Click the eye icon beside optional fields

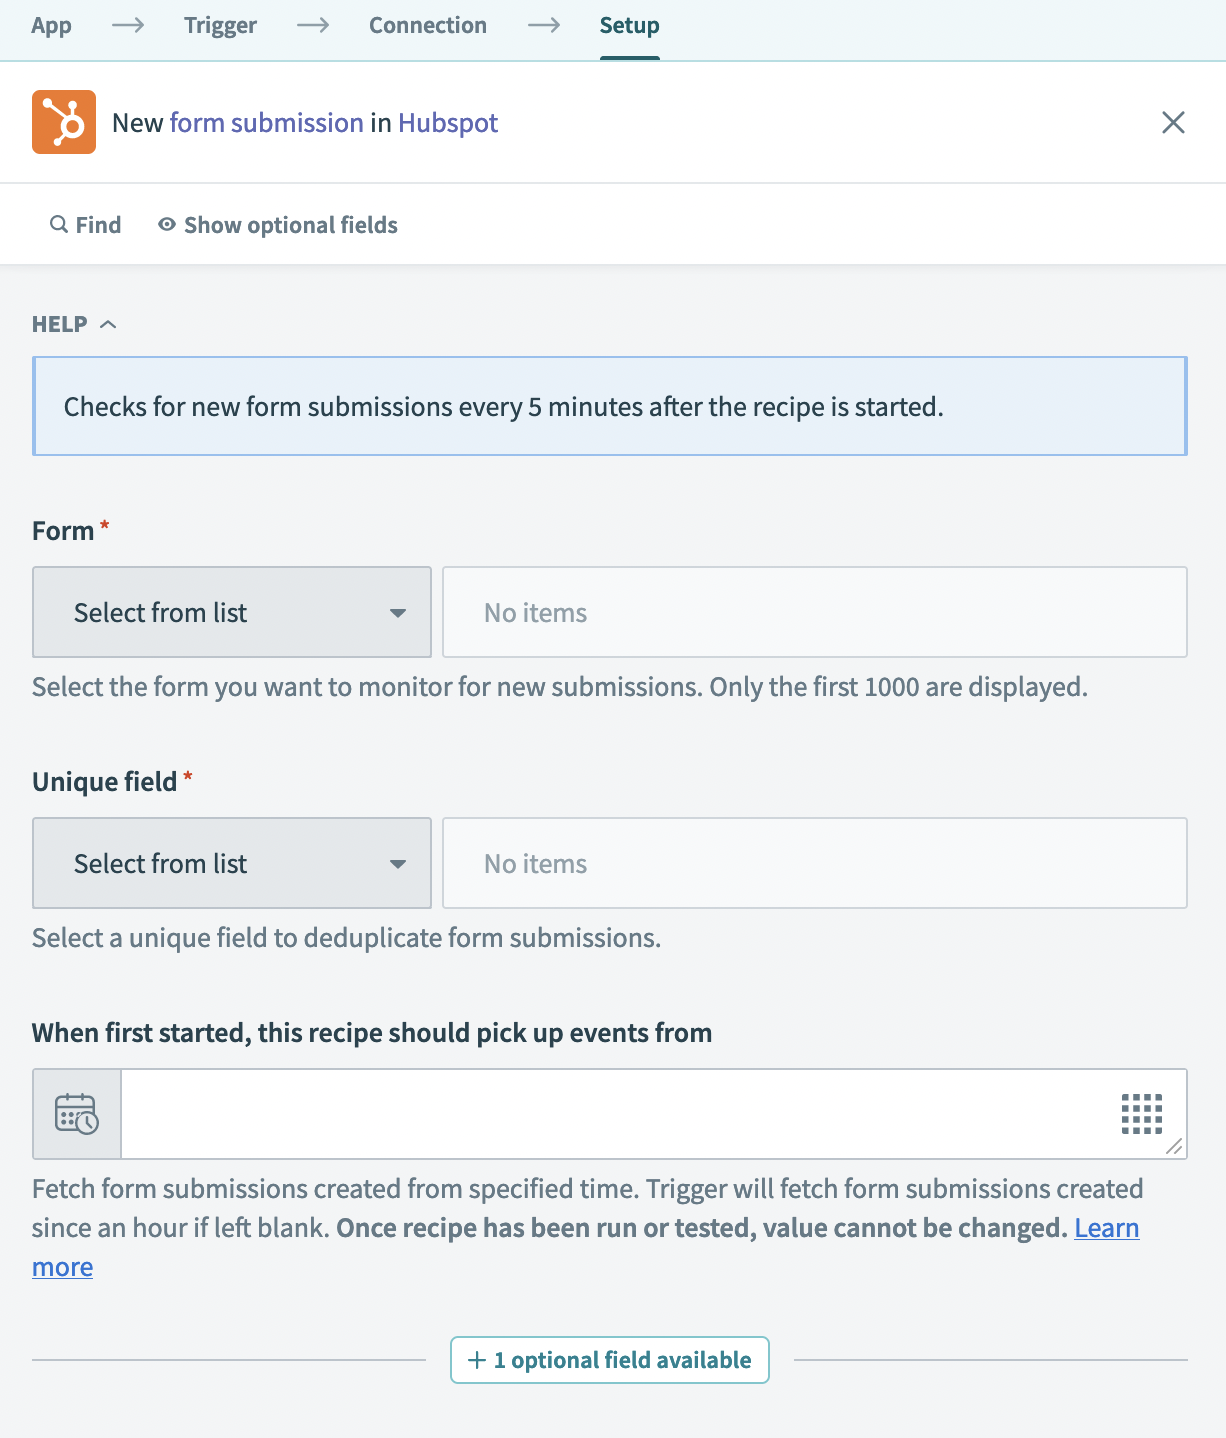click(166, 224)
